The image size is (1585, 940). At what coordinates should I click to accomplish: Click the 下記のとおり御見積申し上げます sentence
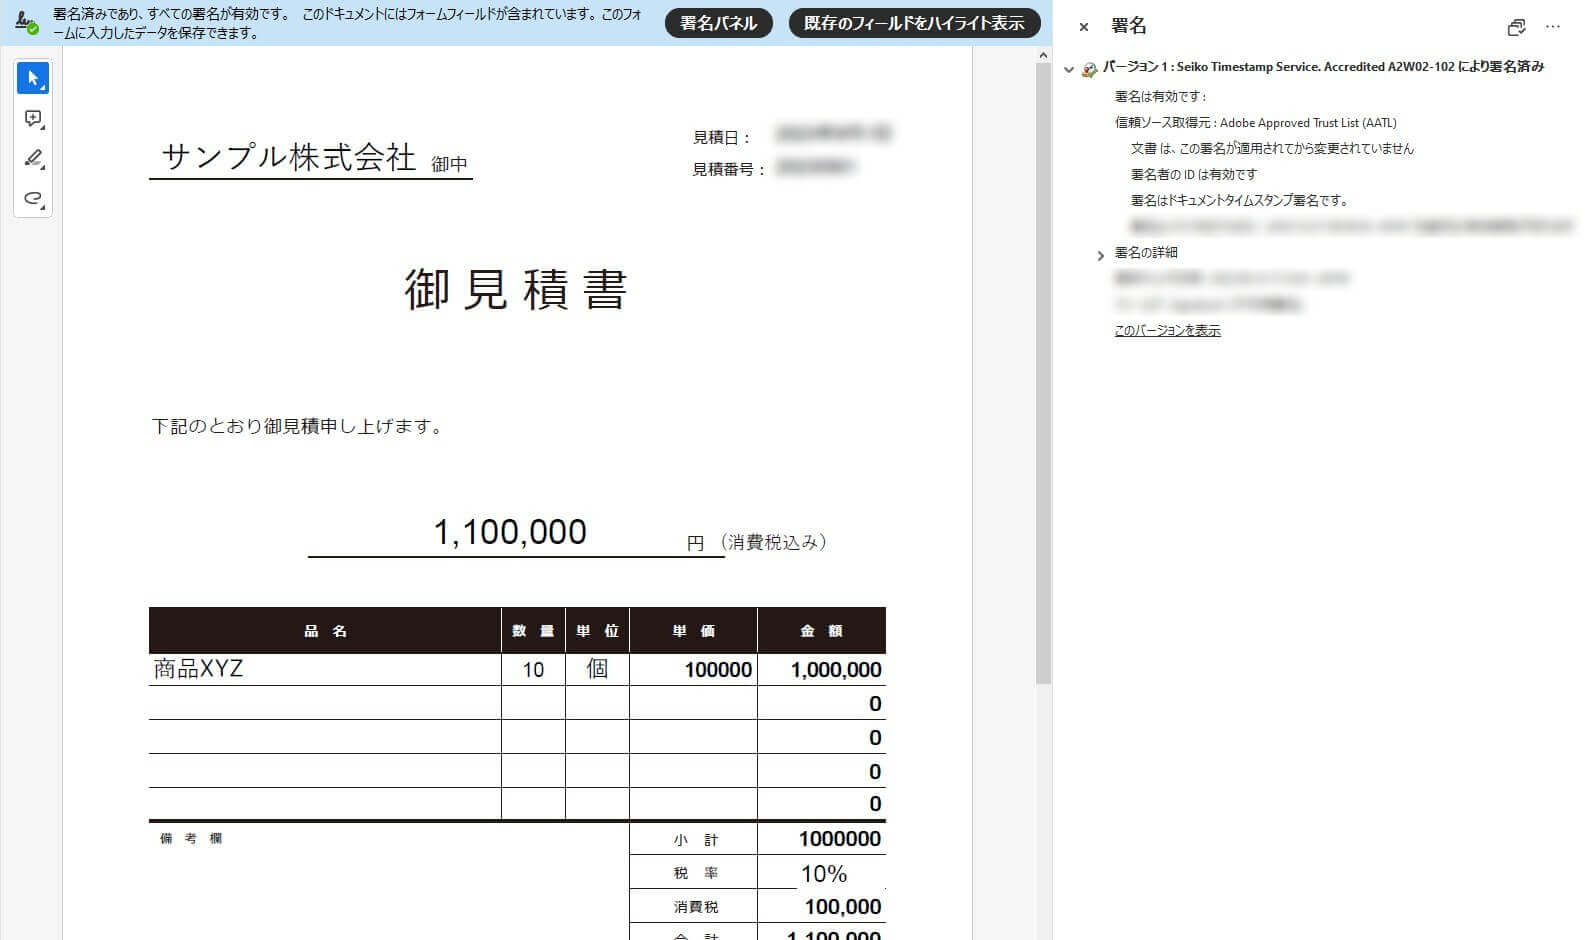click(297, 426)
